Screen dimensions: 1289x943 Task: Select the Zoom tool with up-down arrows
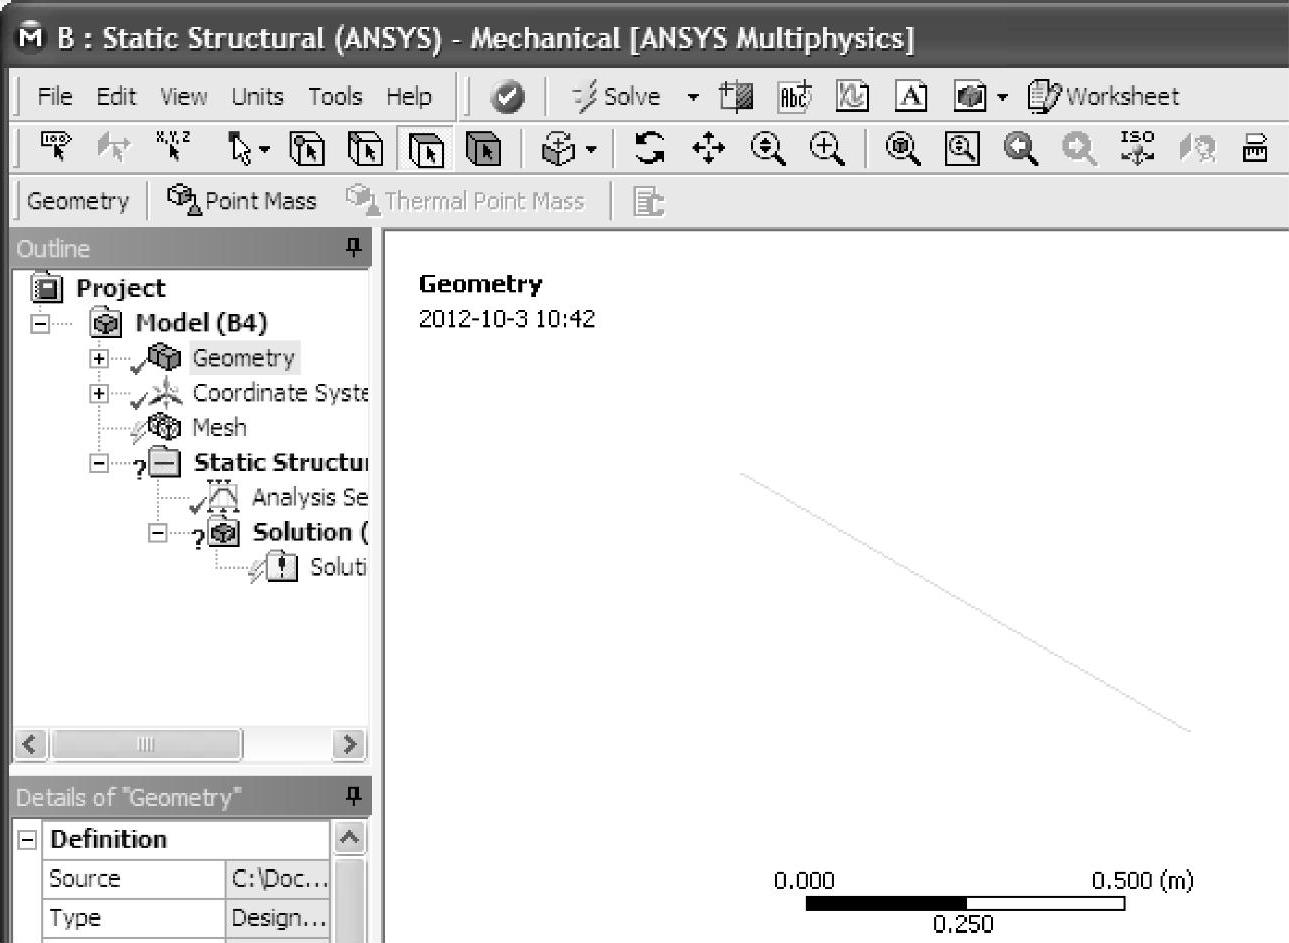click(x=767, y=149)
